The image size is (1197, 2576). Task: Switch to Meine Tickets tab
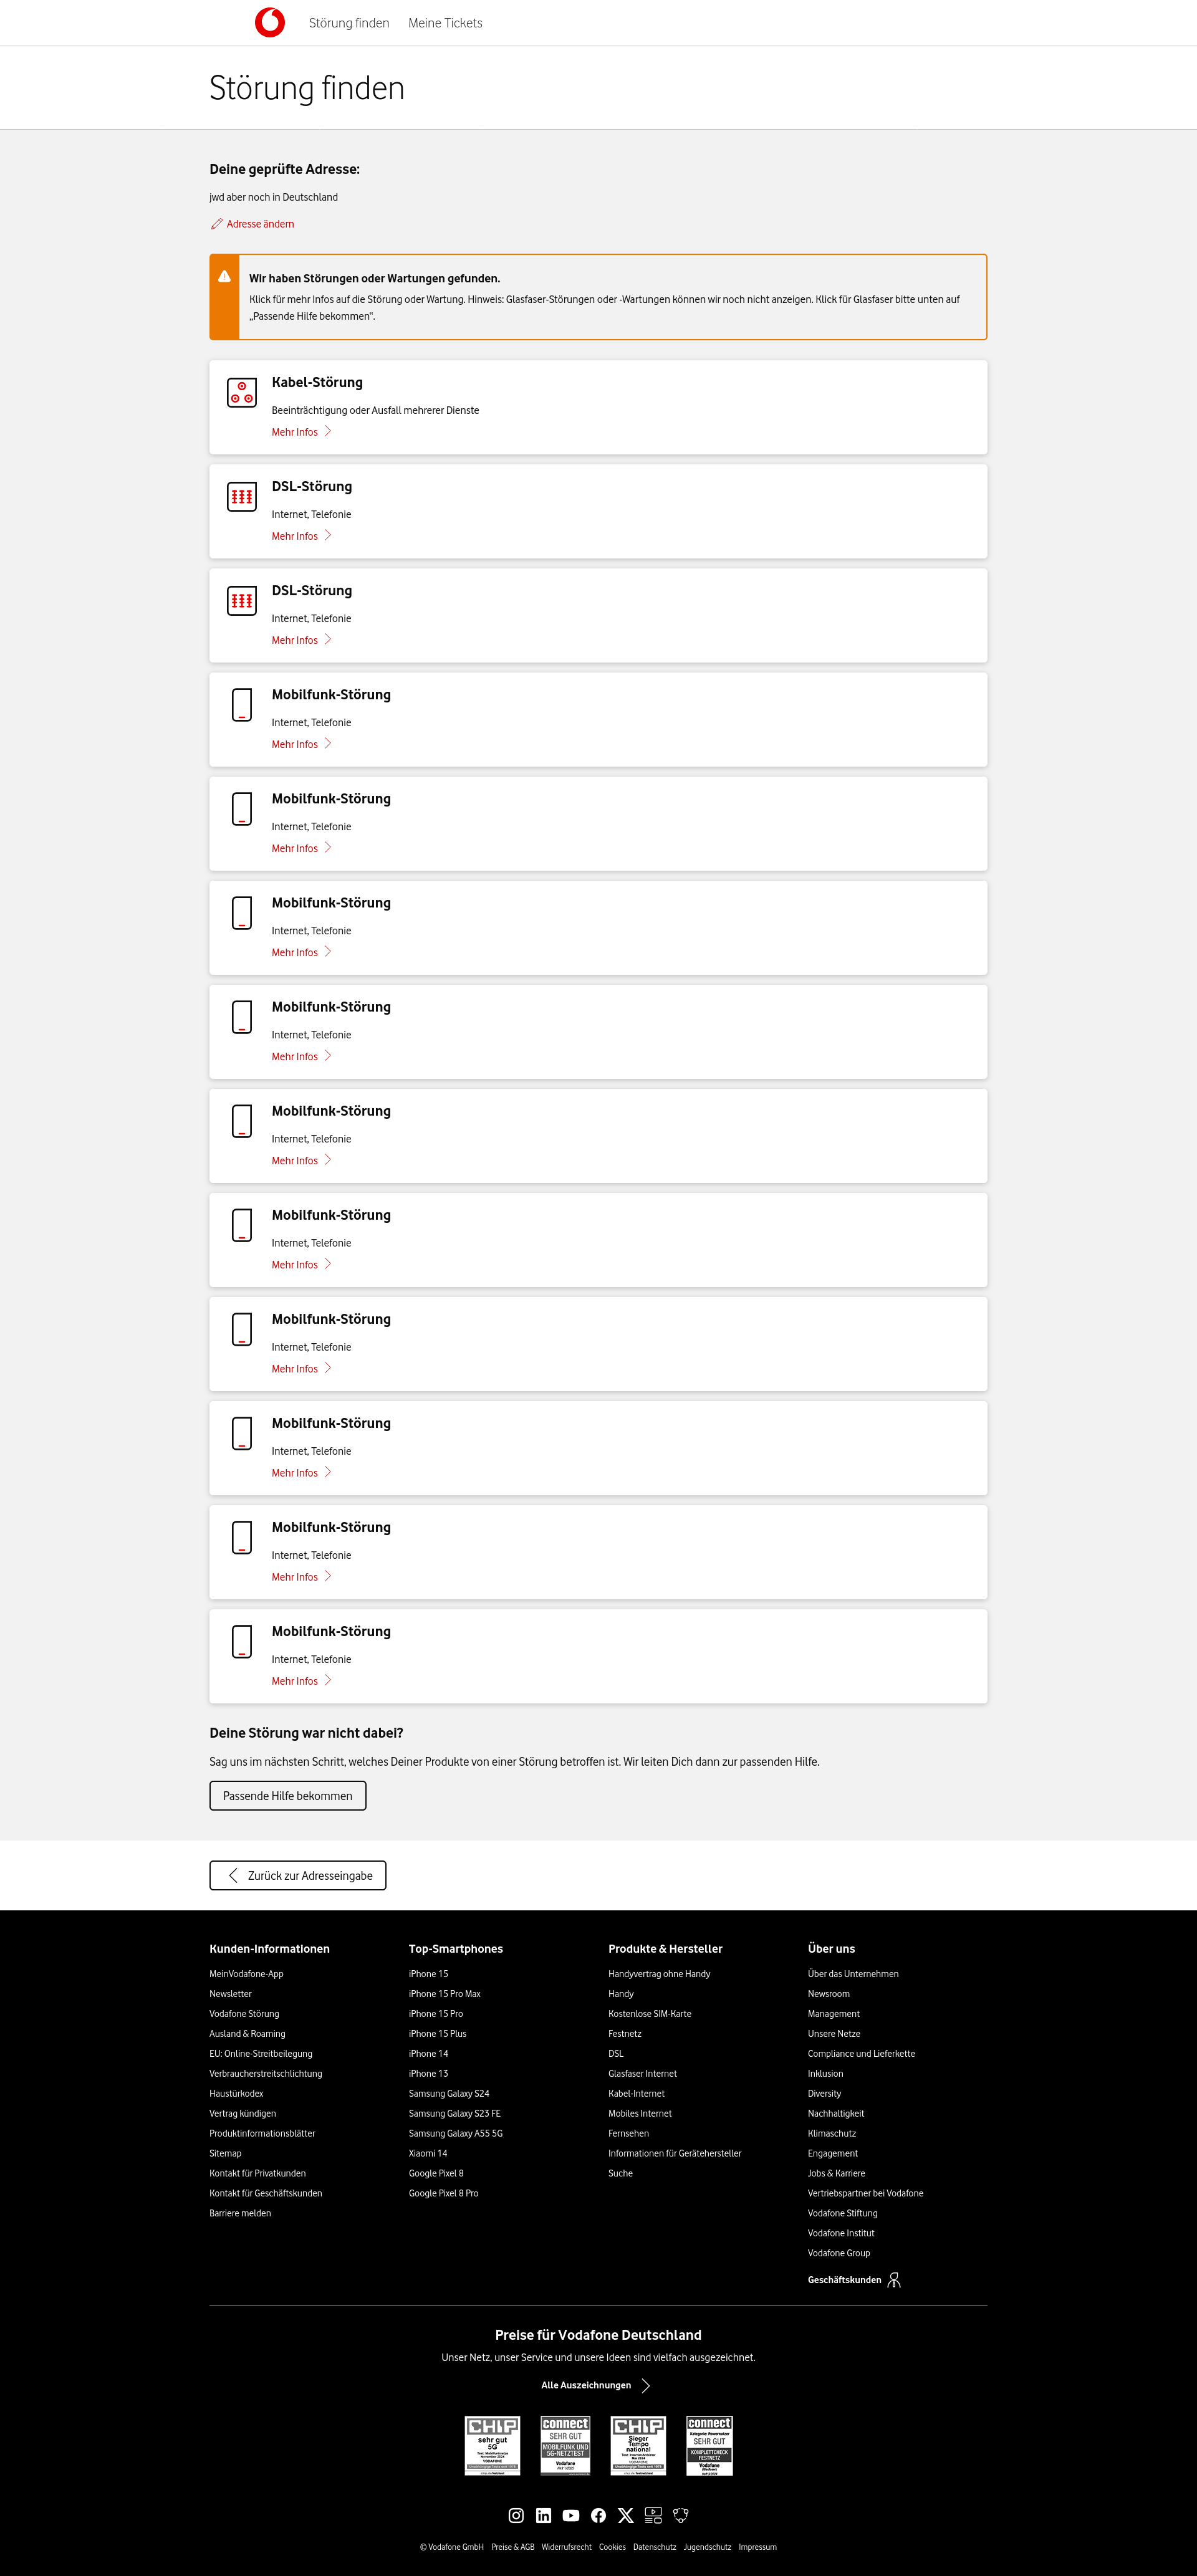445,23
